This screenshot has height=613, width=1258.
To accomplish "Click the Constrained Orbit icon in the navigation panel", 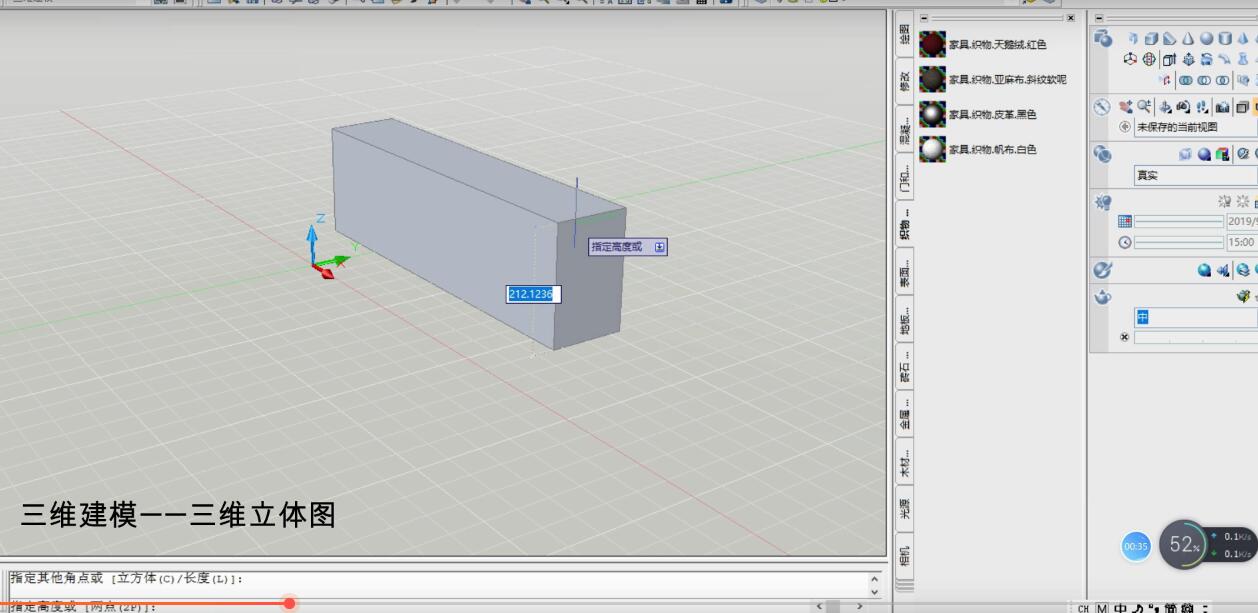I will [x=1165, y=107].
